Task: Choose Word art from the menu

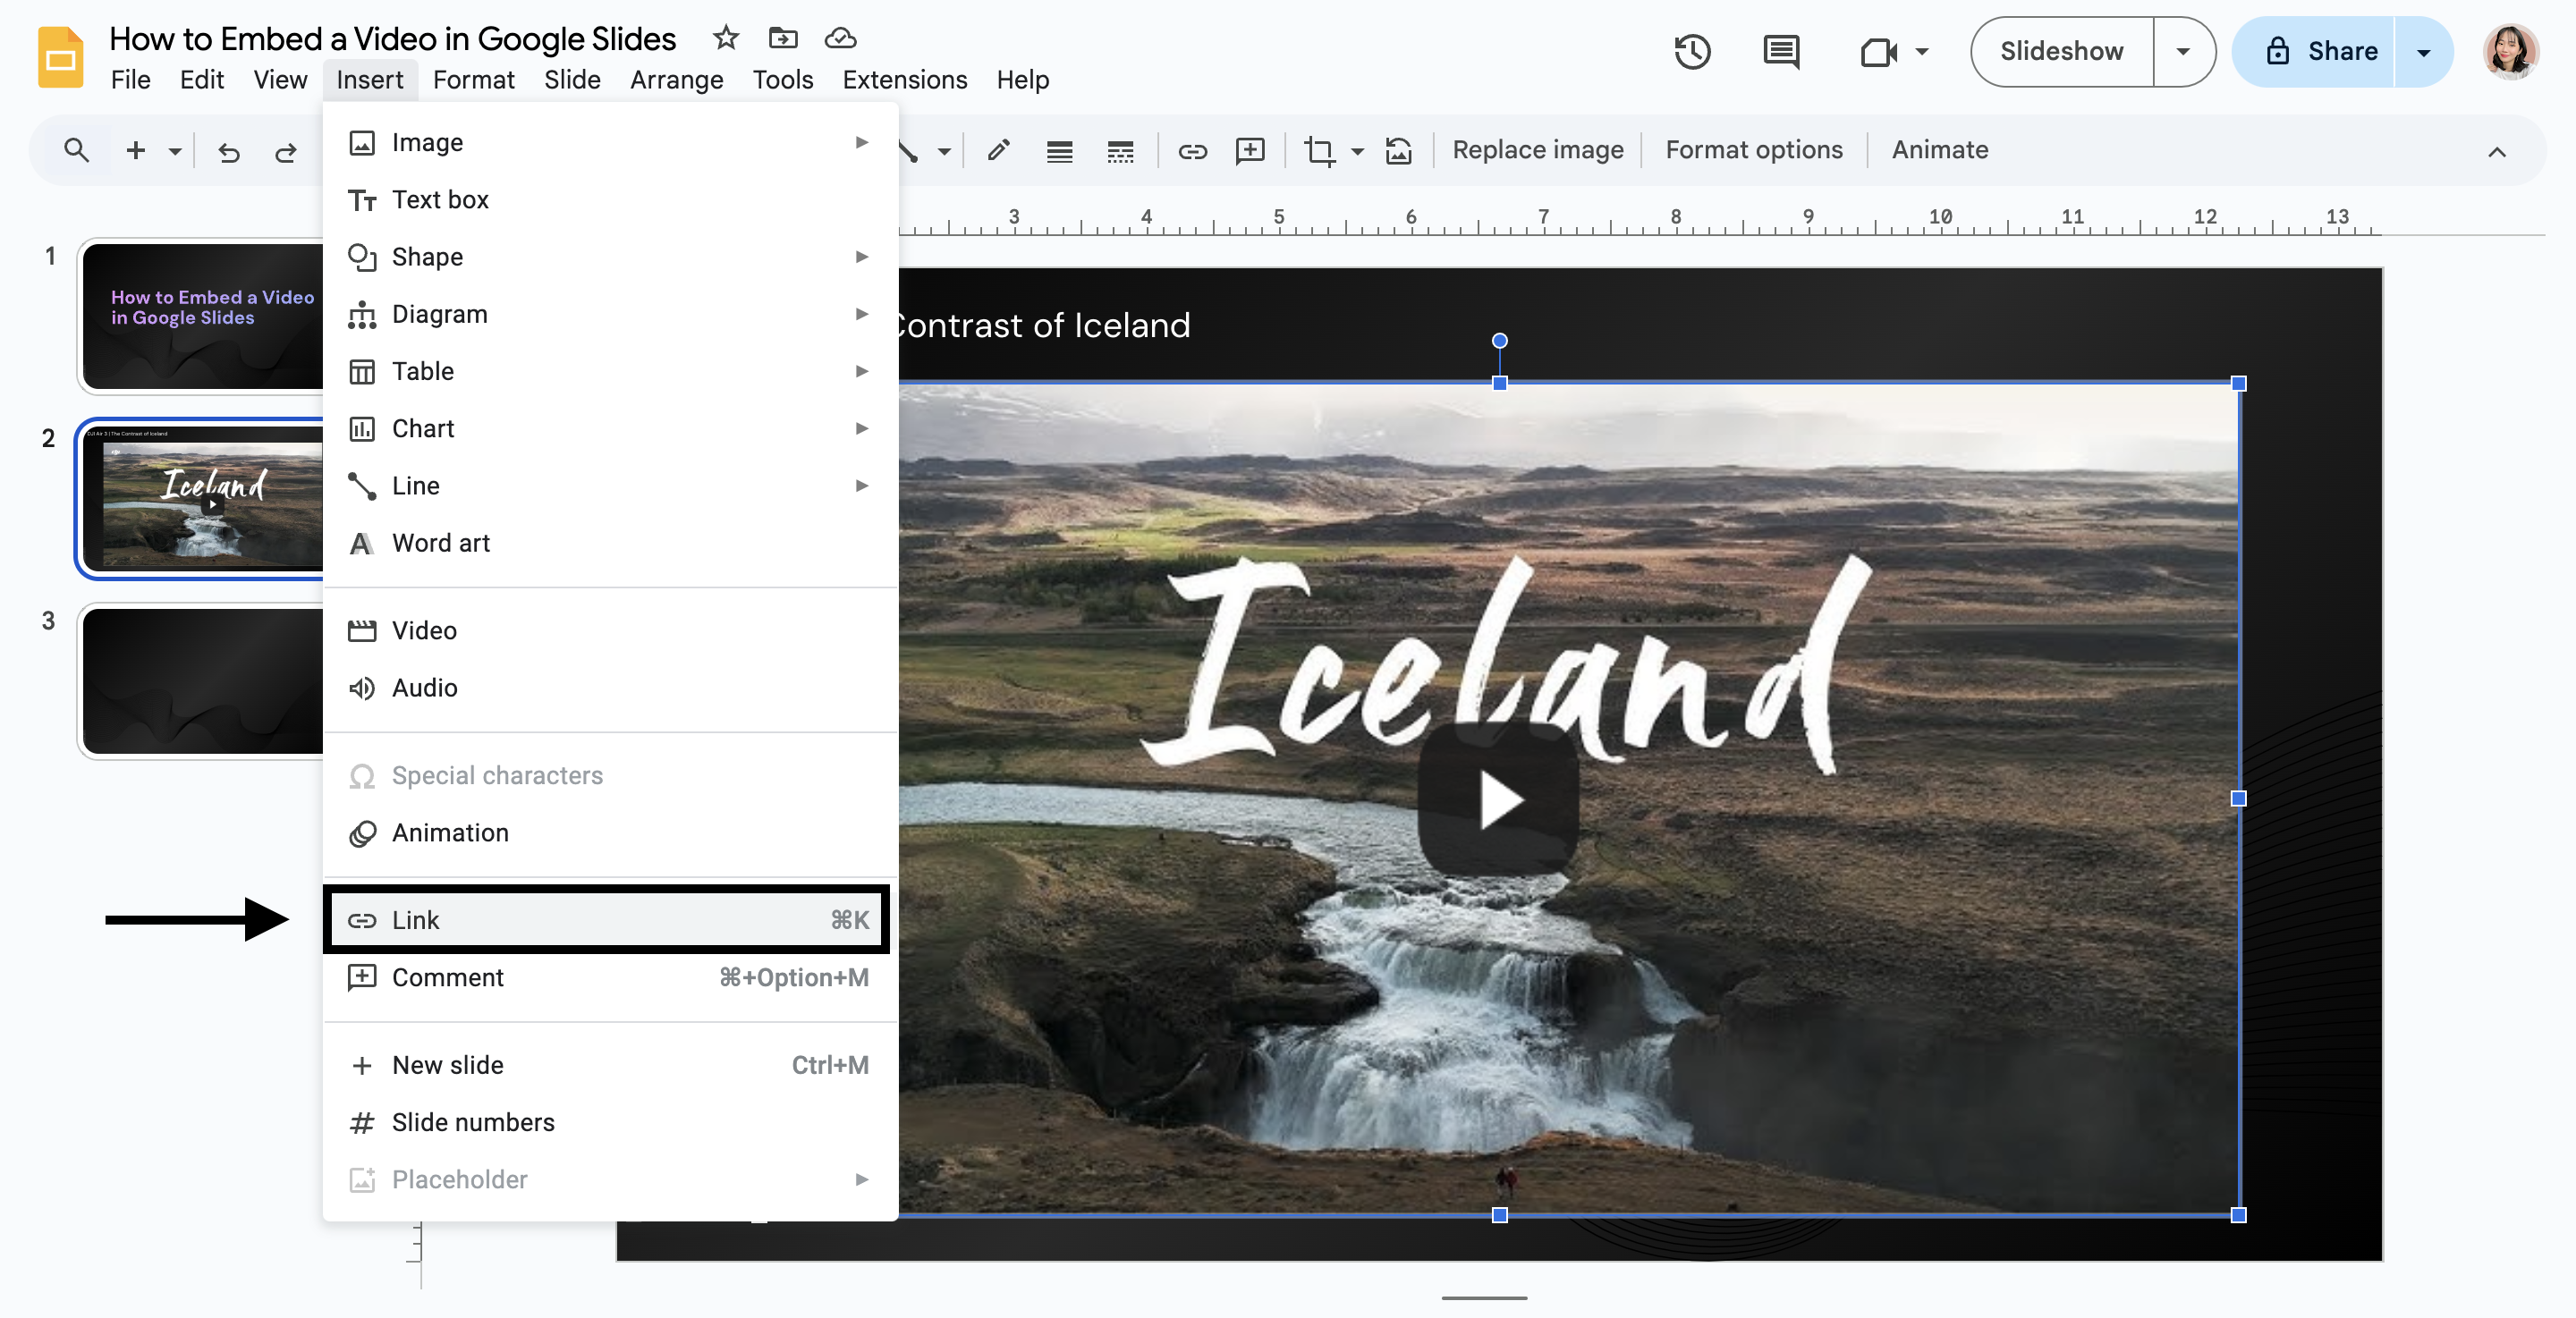Action: click(x=610, y=542)
